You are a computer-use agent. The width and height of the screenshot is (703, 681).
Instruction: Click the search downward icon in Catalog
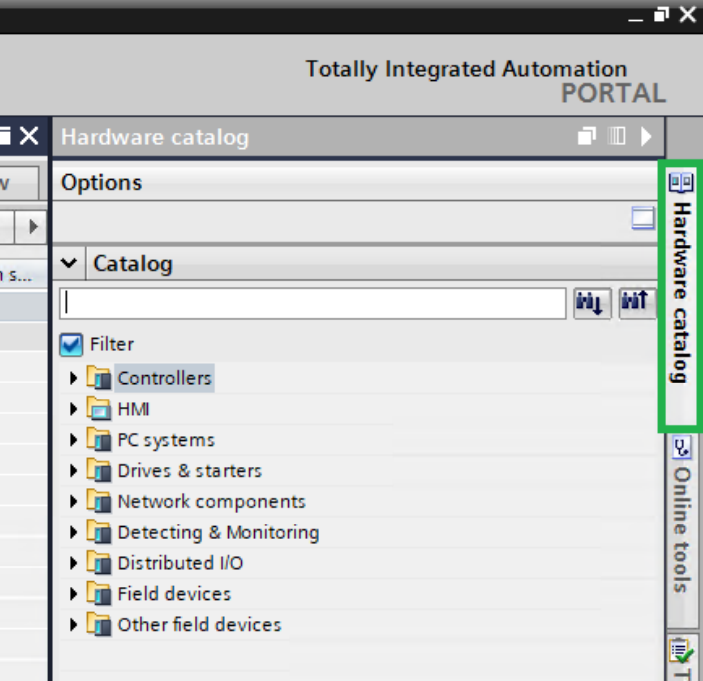point(592,303)
